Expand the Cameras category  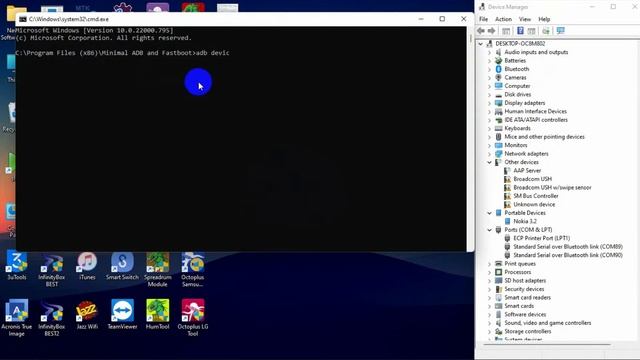(x=489, y=78)
